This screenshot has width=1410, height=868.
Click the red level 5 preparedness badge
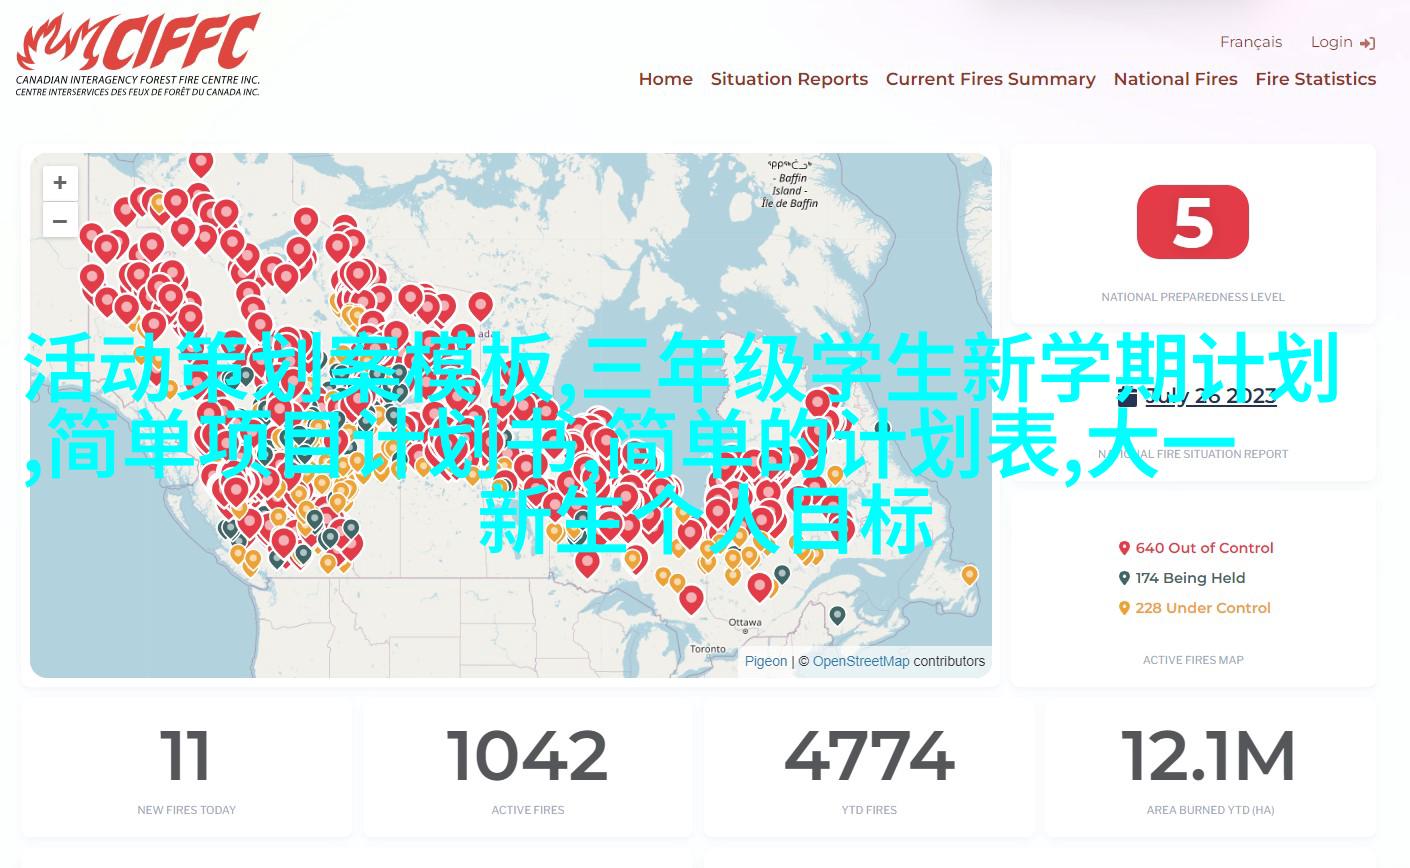(1192, 222)
